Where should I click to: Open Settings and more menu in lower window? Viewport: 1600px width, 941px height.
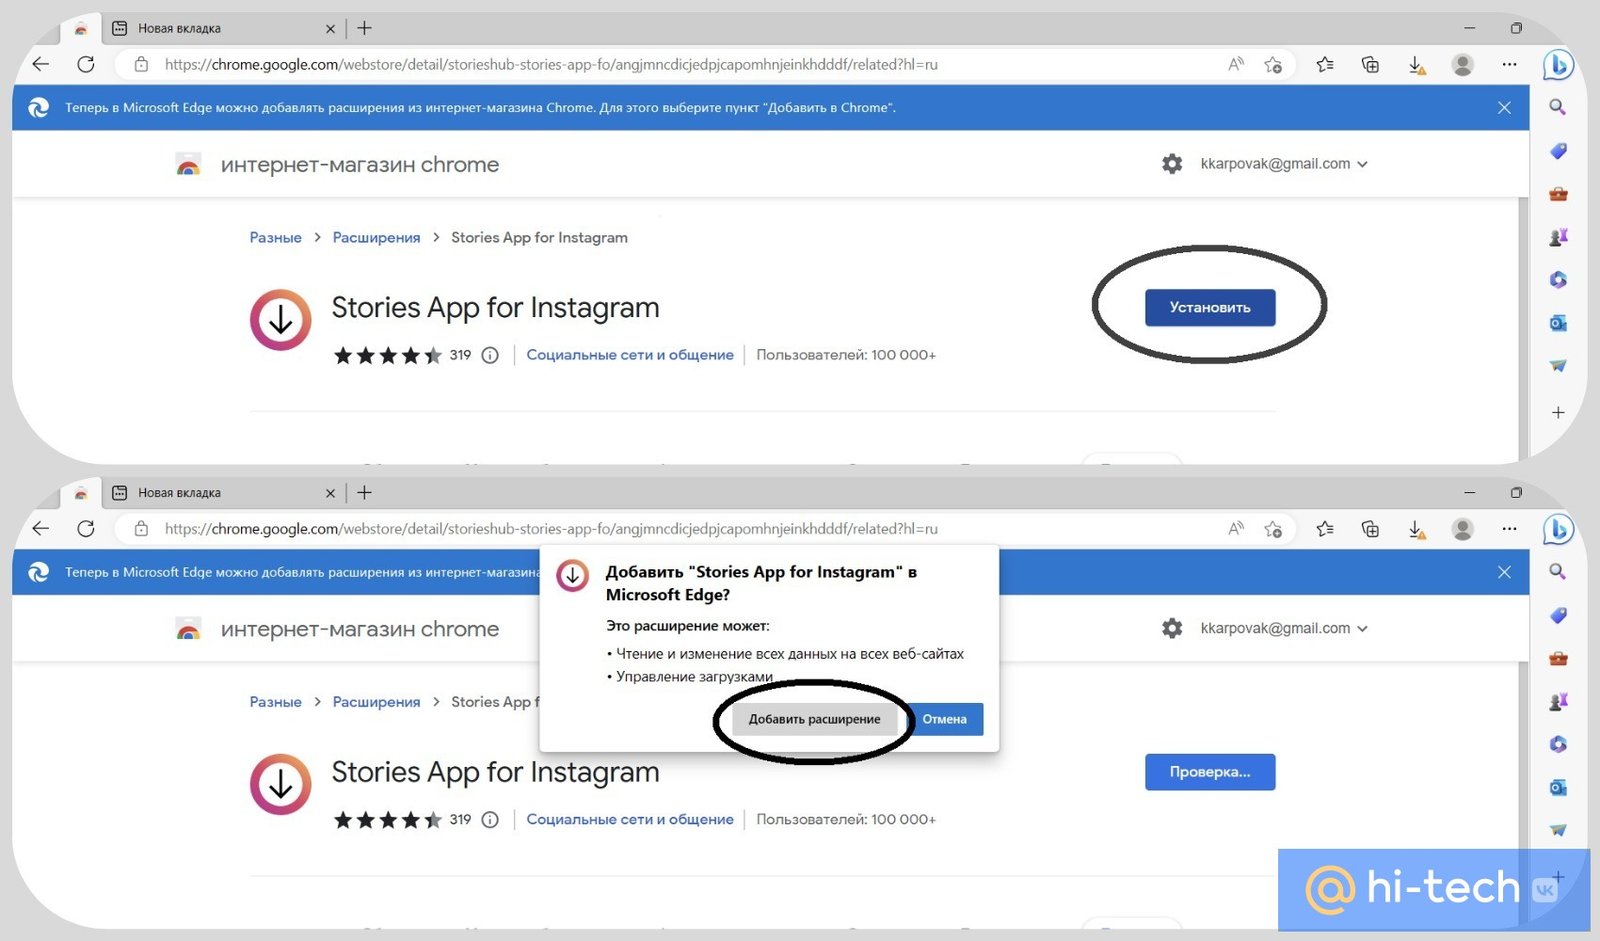(x=1509, y=528)
